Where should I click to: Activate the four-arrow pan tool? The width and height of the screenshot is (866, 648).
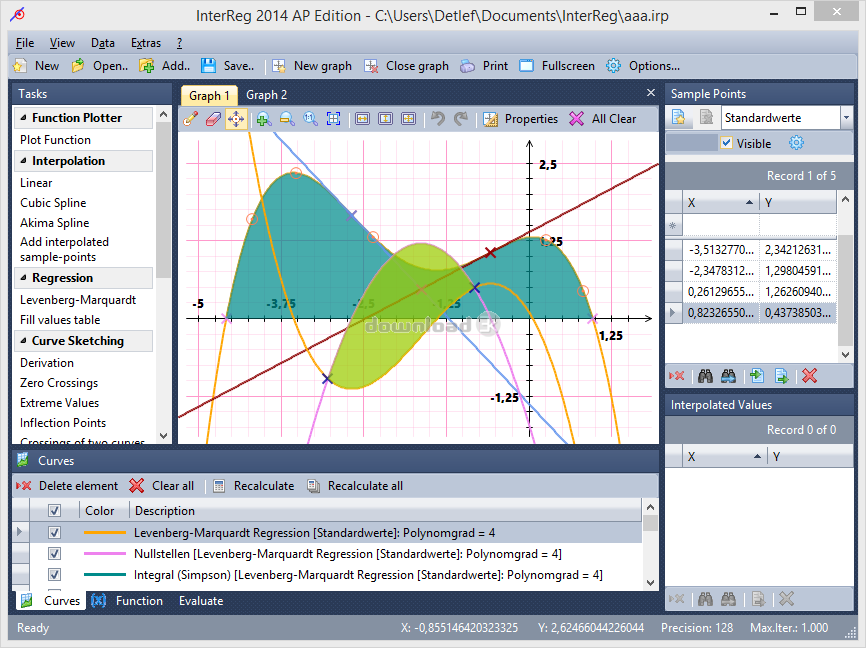click(x=236, y=119)
